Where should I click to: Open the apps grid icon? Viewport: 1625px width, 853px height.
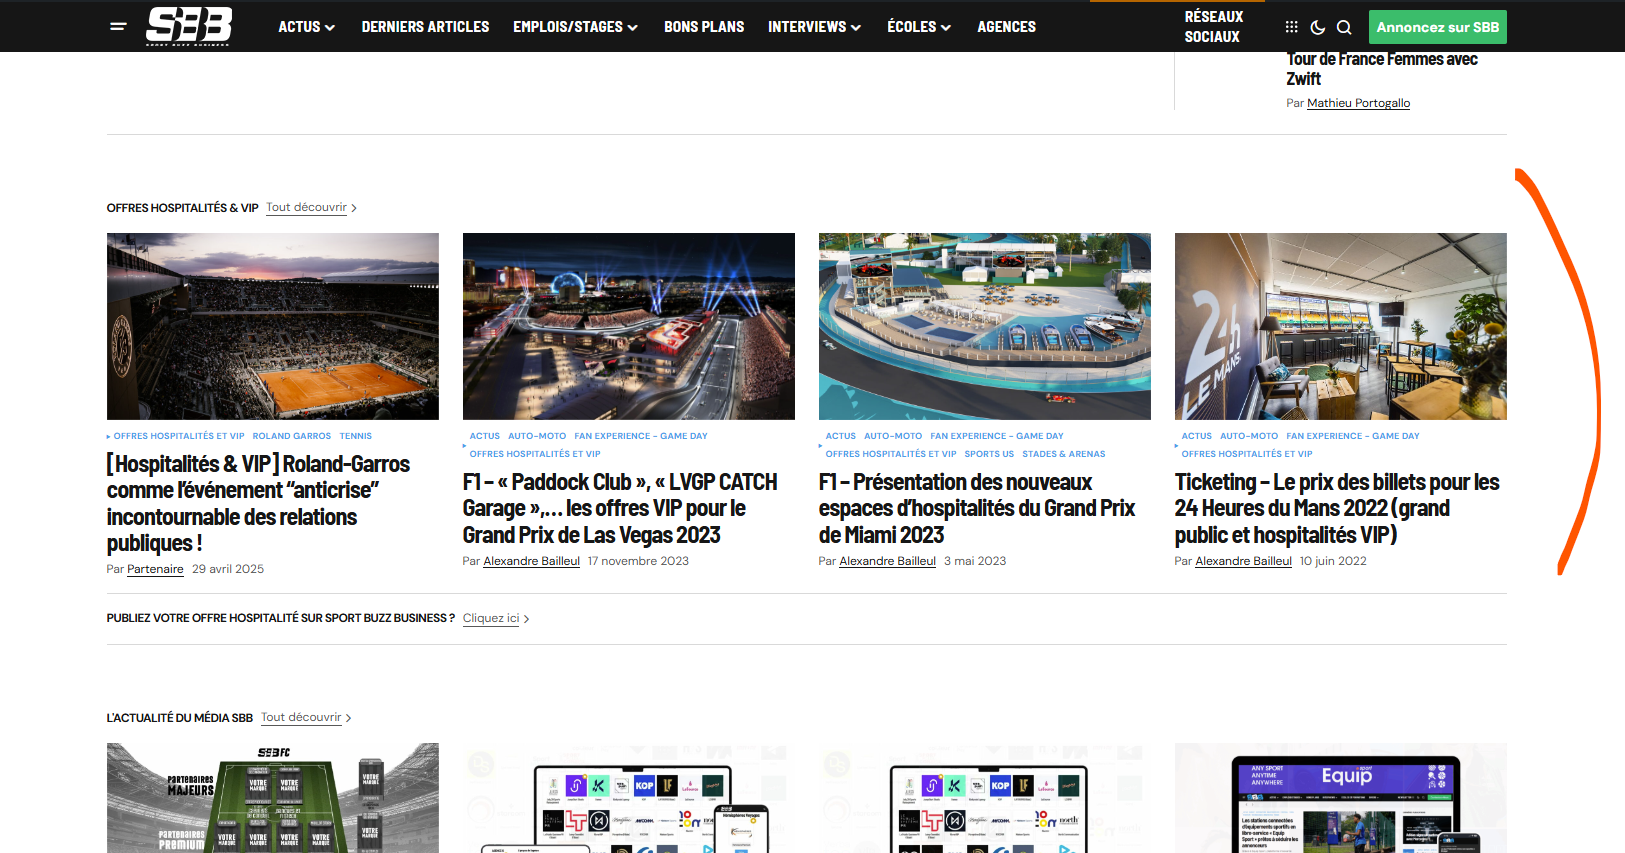click(x=1291, y=27)
